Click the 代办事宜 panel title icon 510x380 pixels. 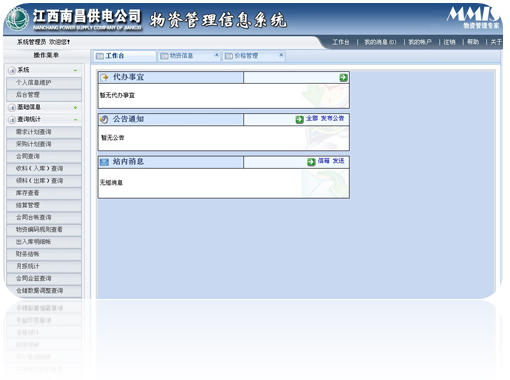(x=104, y=78)
